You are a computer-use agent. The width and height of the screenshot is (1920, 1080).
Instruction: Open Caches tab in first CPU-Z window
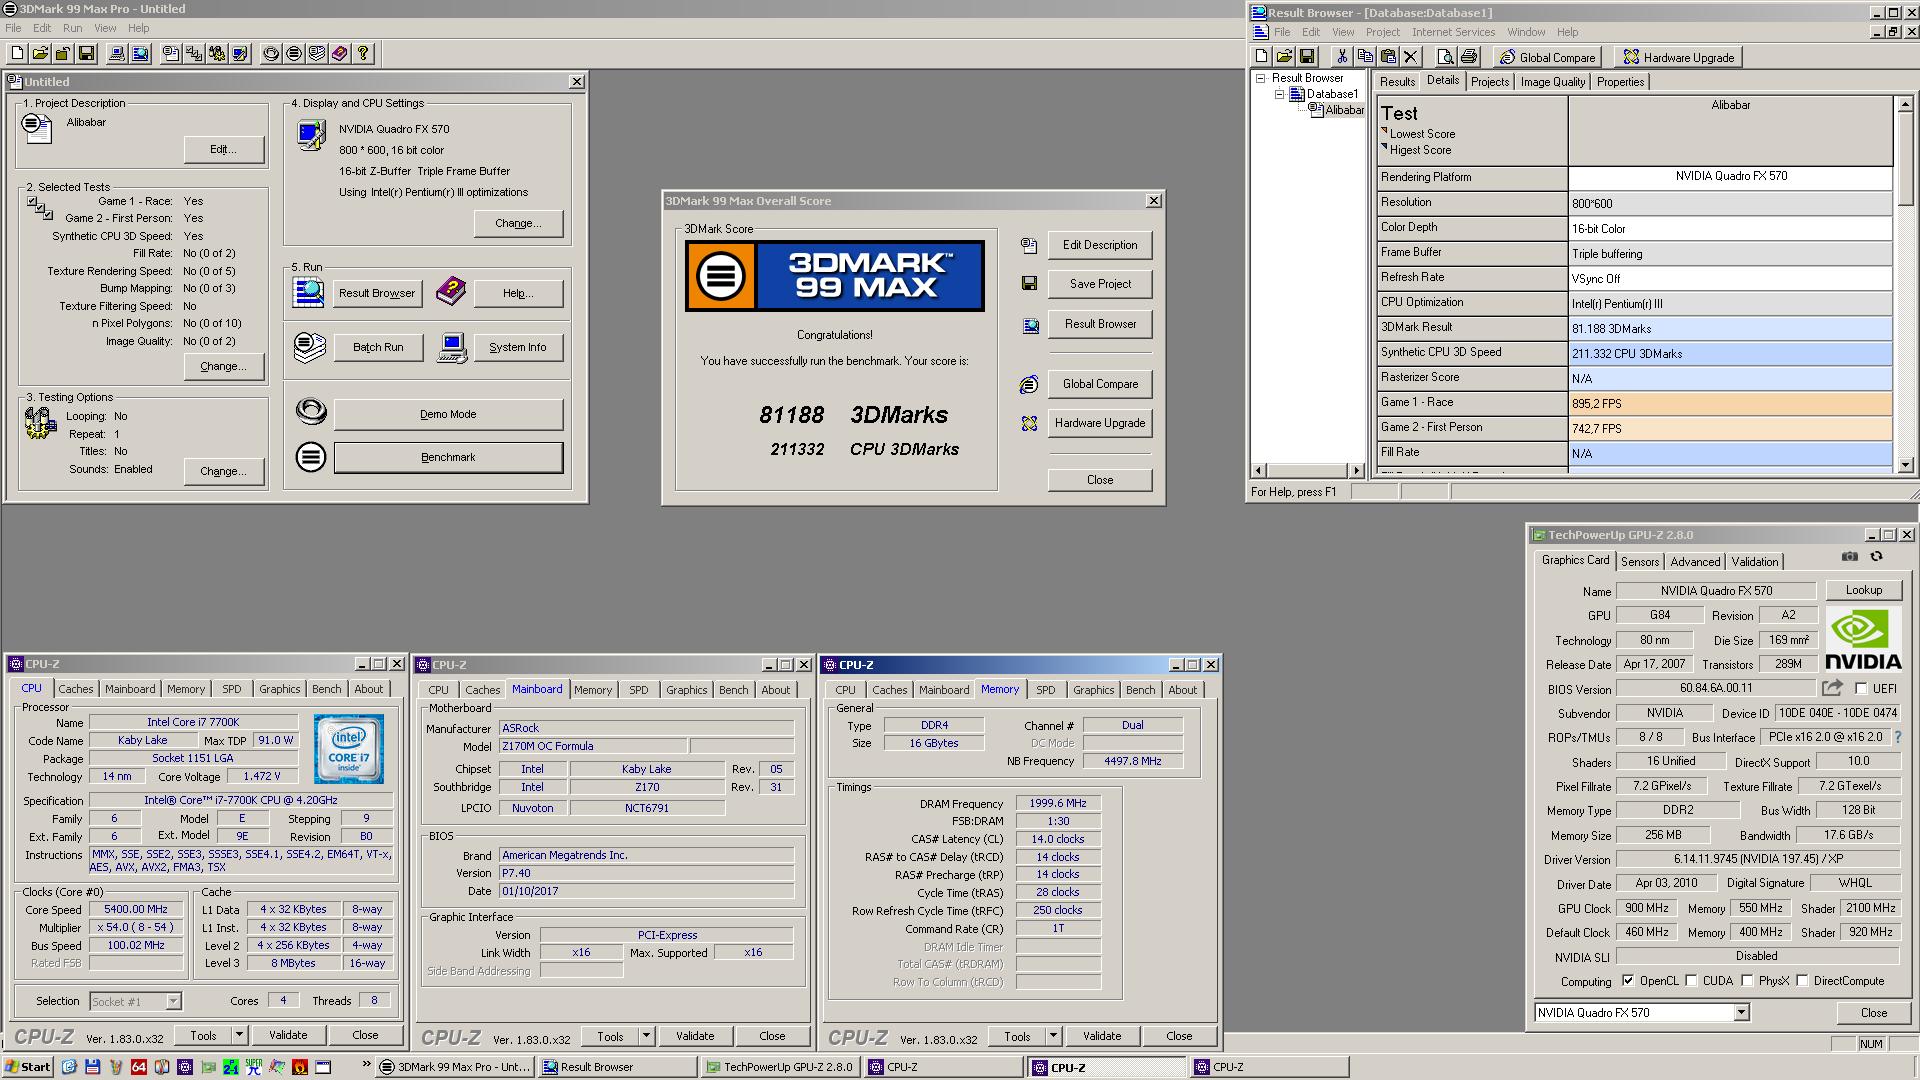[x=75, y=689]
